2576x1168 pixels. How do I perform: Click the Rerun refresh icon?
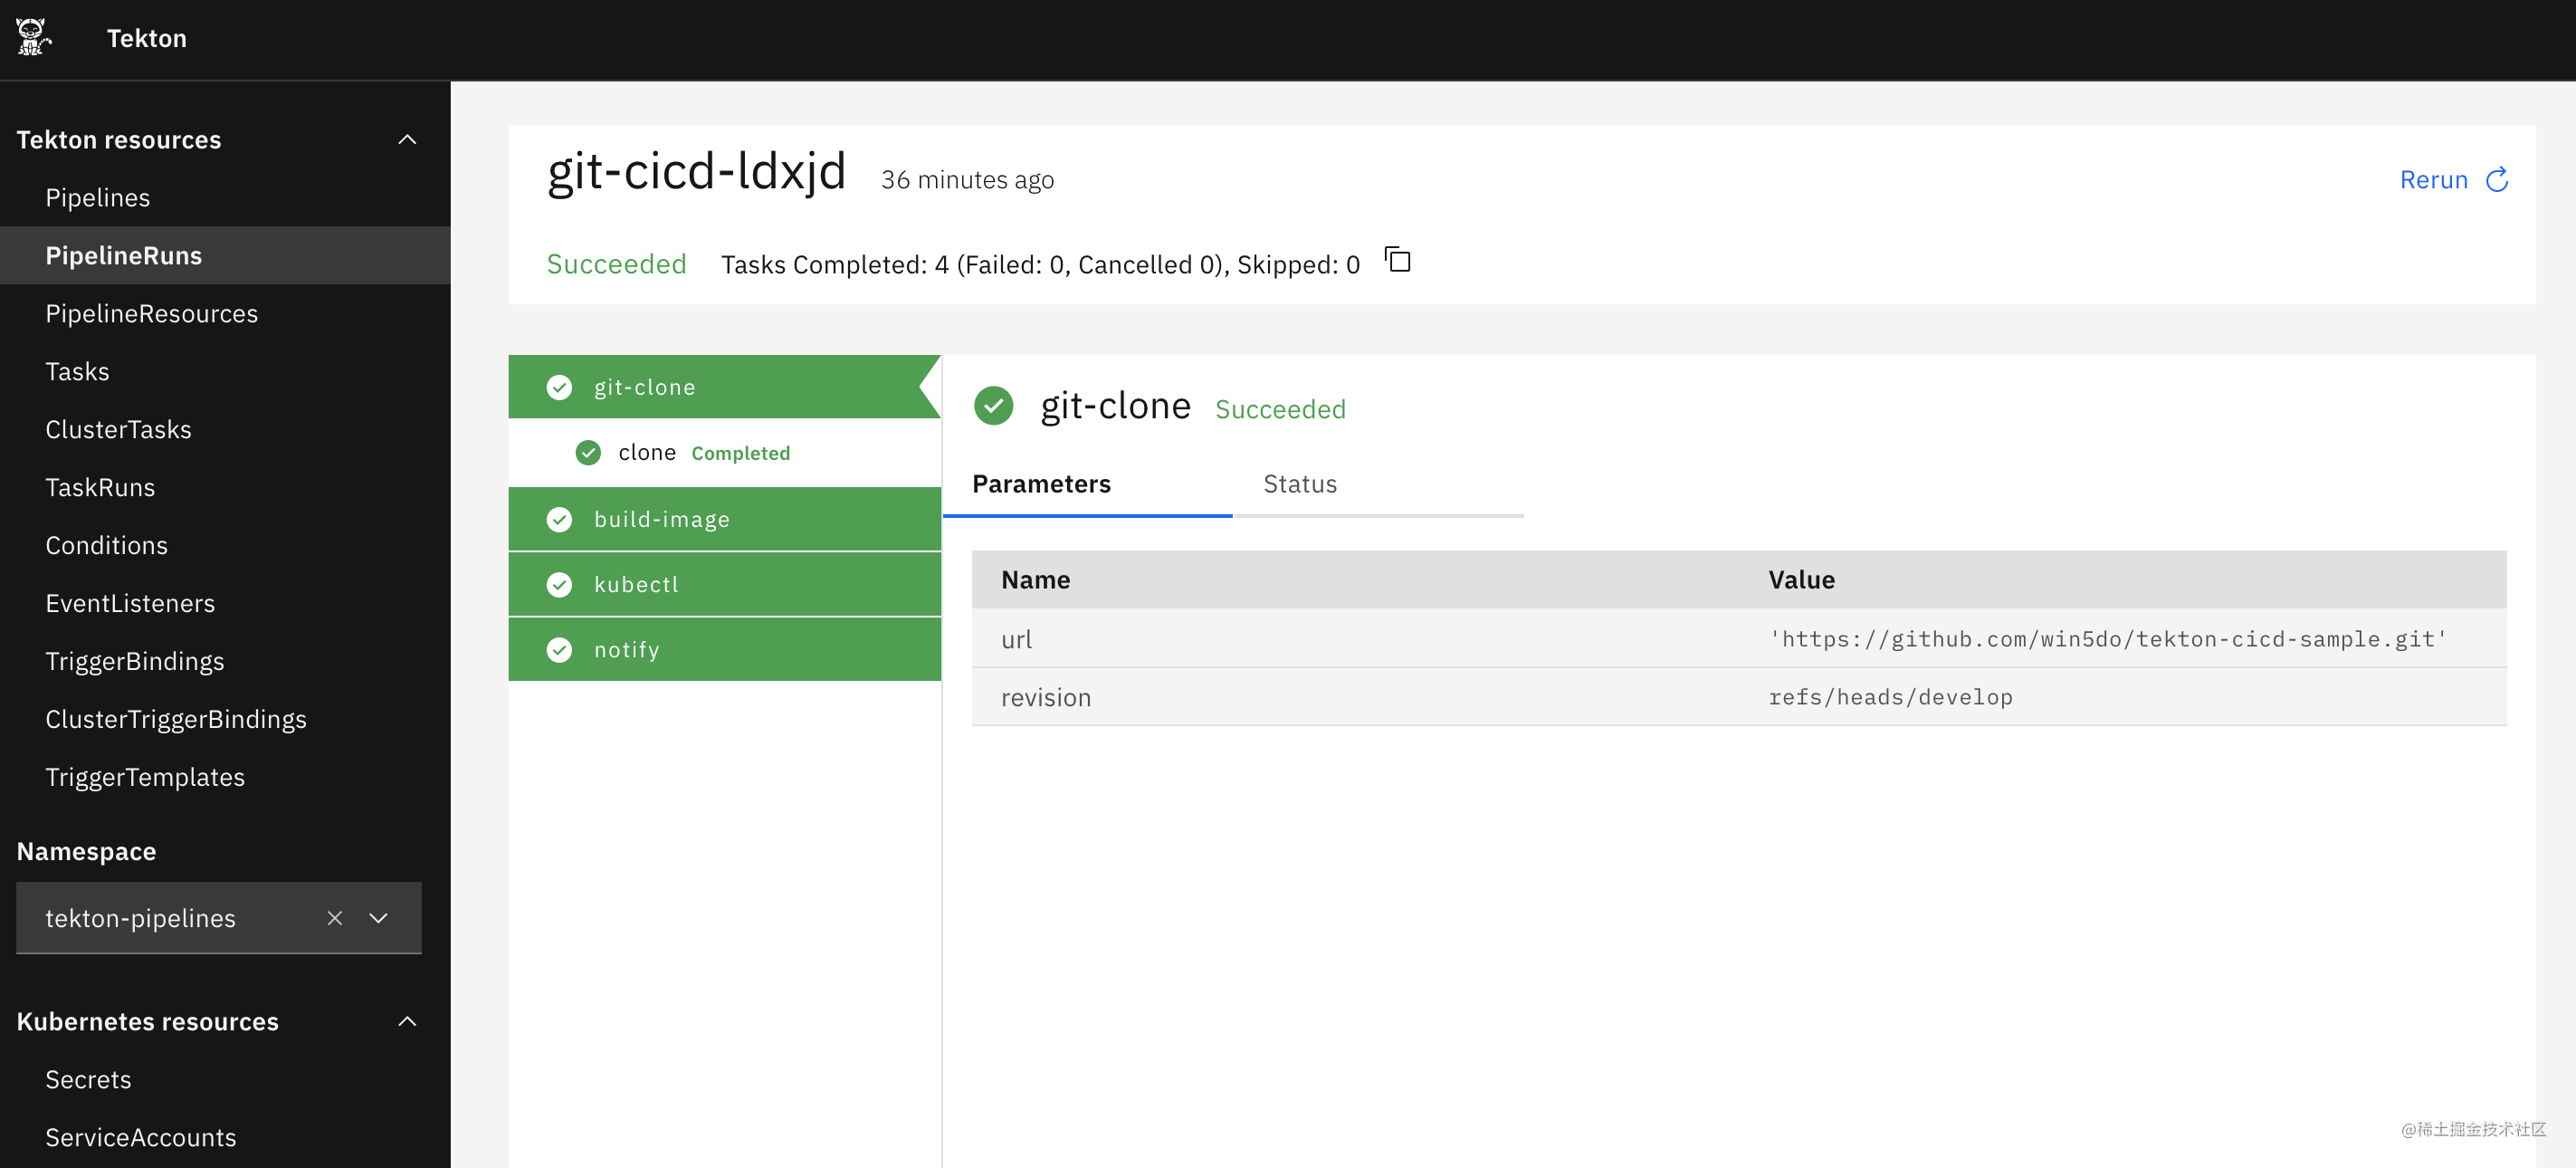point(2497,180)
